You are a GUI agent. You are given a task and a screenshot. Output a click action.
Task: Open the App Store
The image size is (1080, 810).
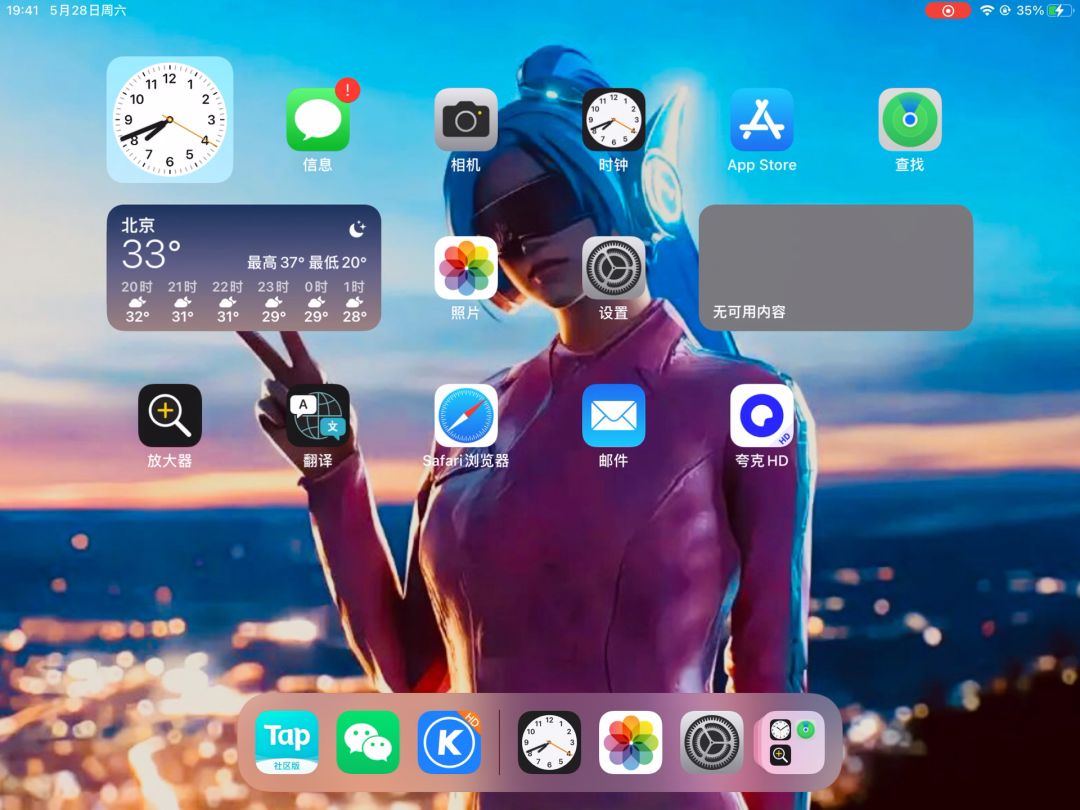[x=762, y=120]
